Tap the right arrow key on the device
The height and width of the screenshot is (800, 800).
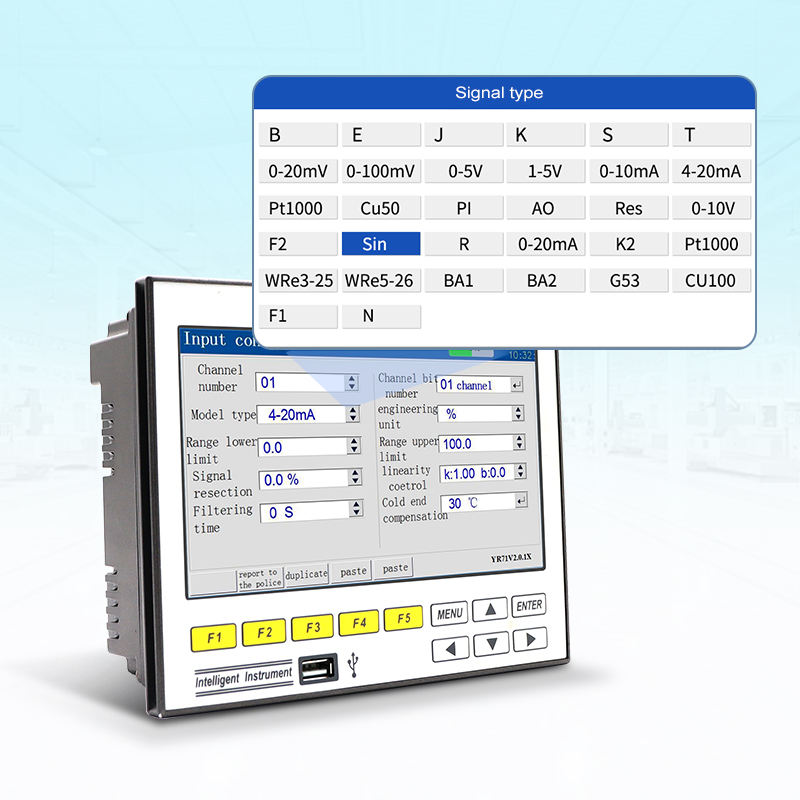tap(530, 639)
